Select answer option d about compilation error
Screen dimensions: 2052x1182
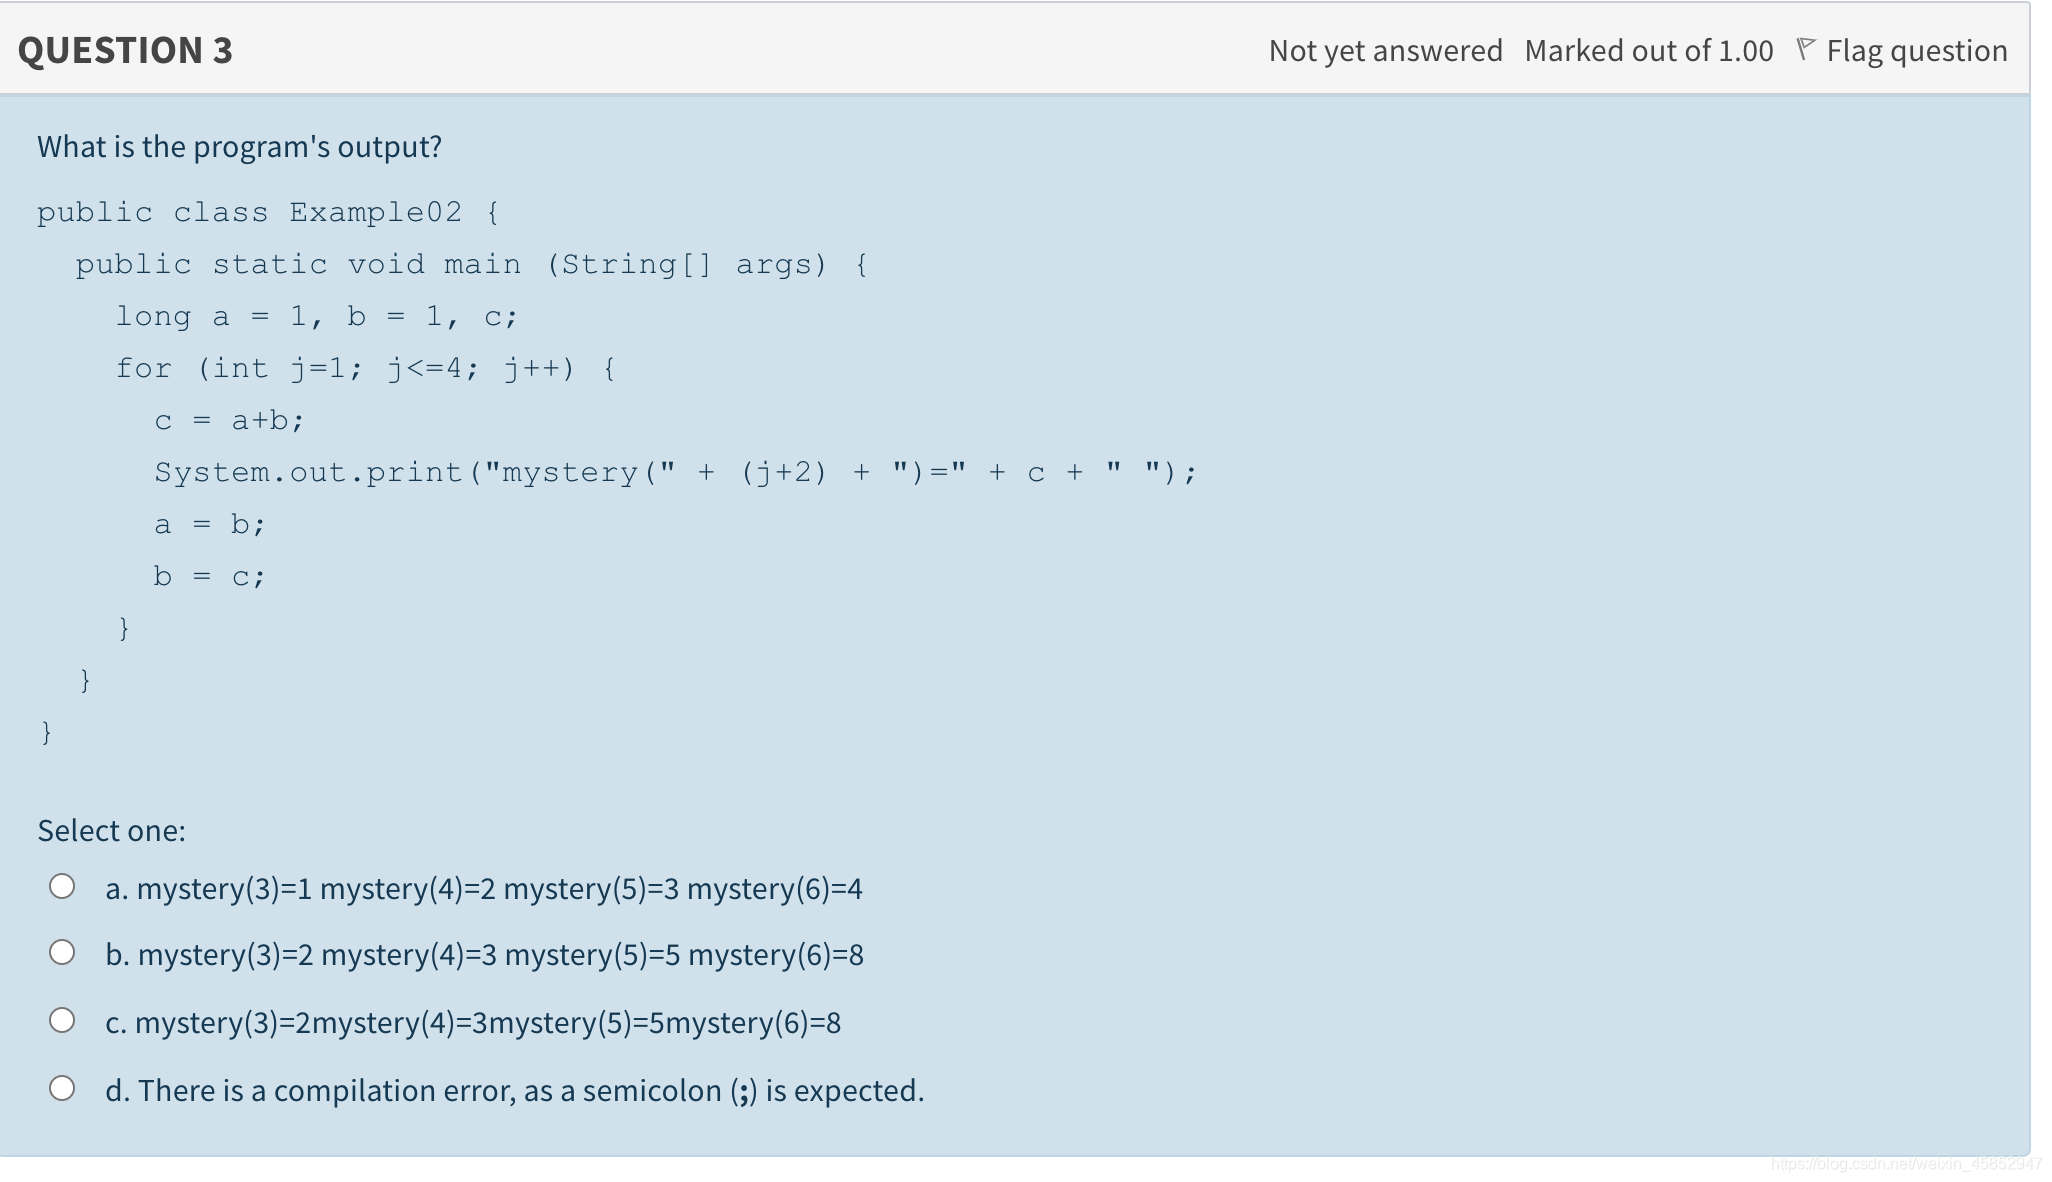coord(63,1085)
